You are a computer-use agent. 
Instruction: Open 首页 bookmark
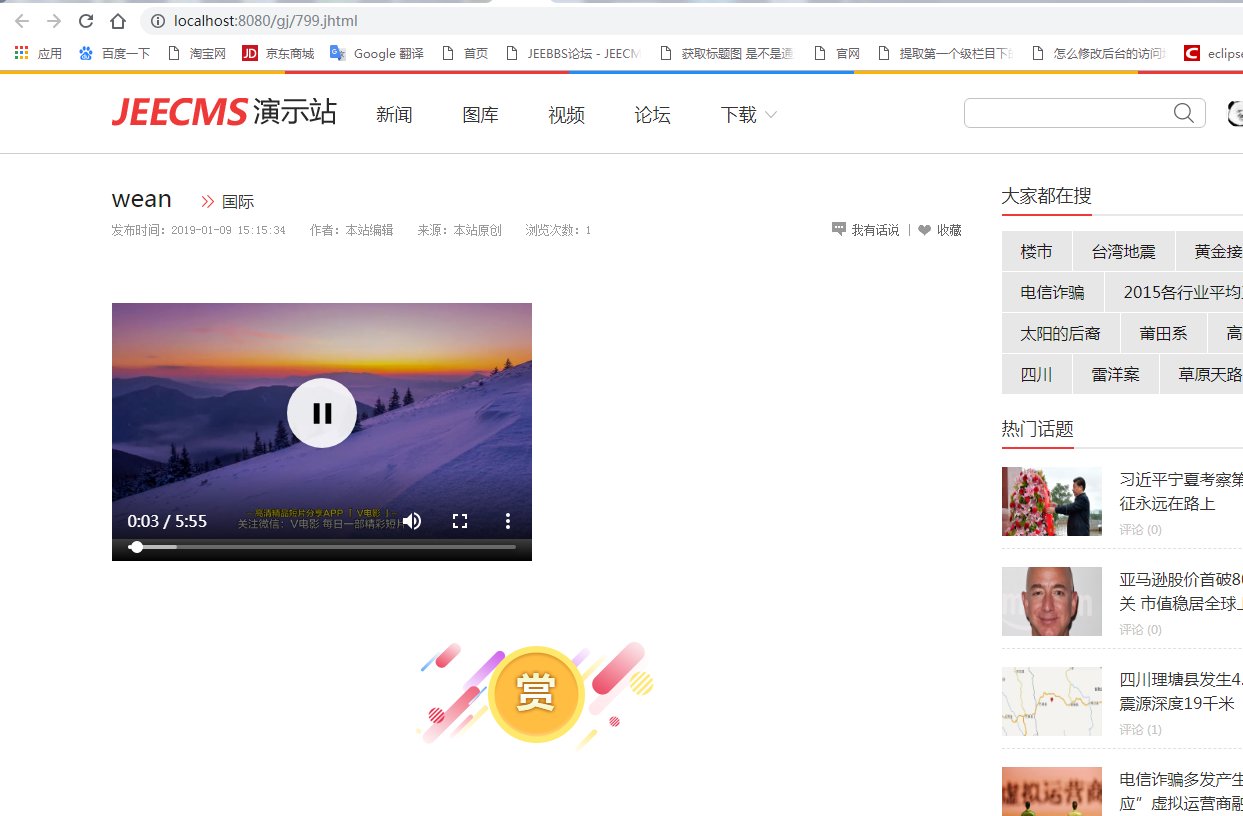click(464, 53)
